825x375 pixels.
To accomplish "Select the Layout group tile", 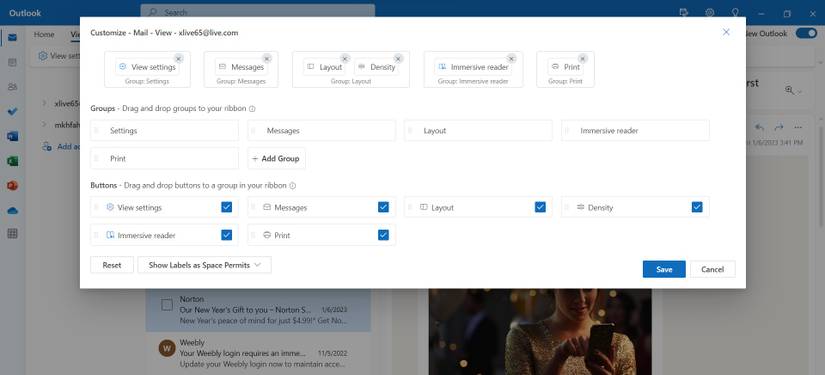I will tap(478, 130).
